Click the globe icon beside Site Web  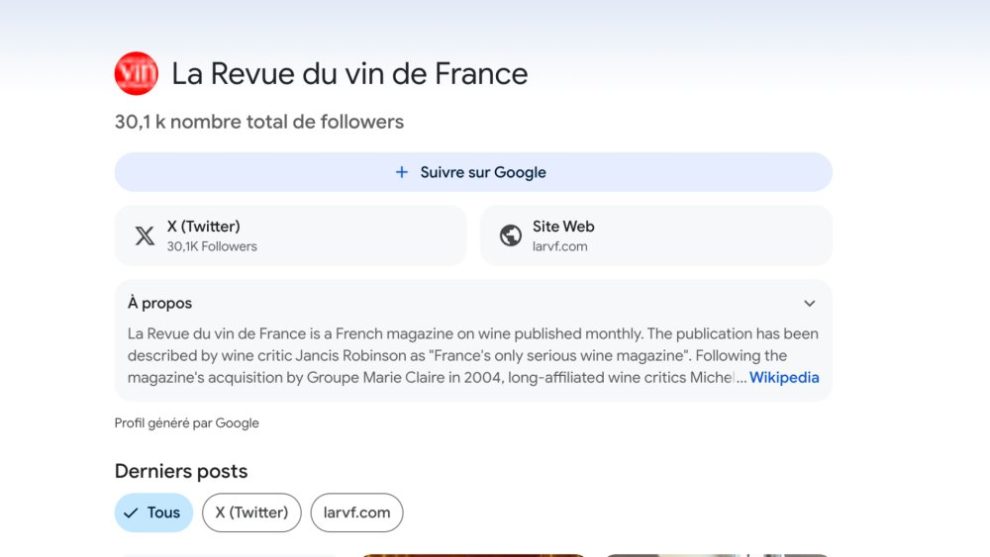point(511,236)
